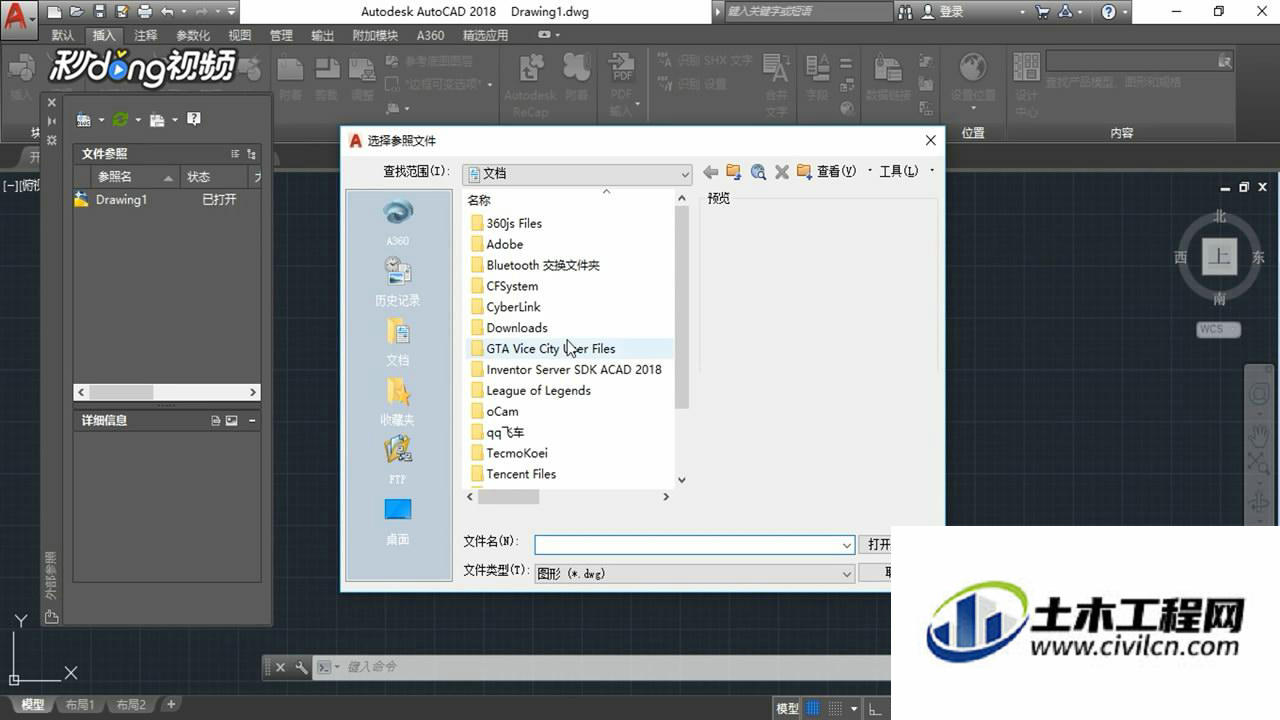Click the search binoculars icon in title bar
Screen dimensions: 1280x720
click(906, 12)
